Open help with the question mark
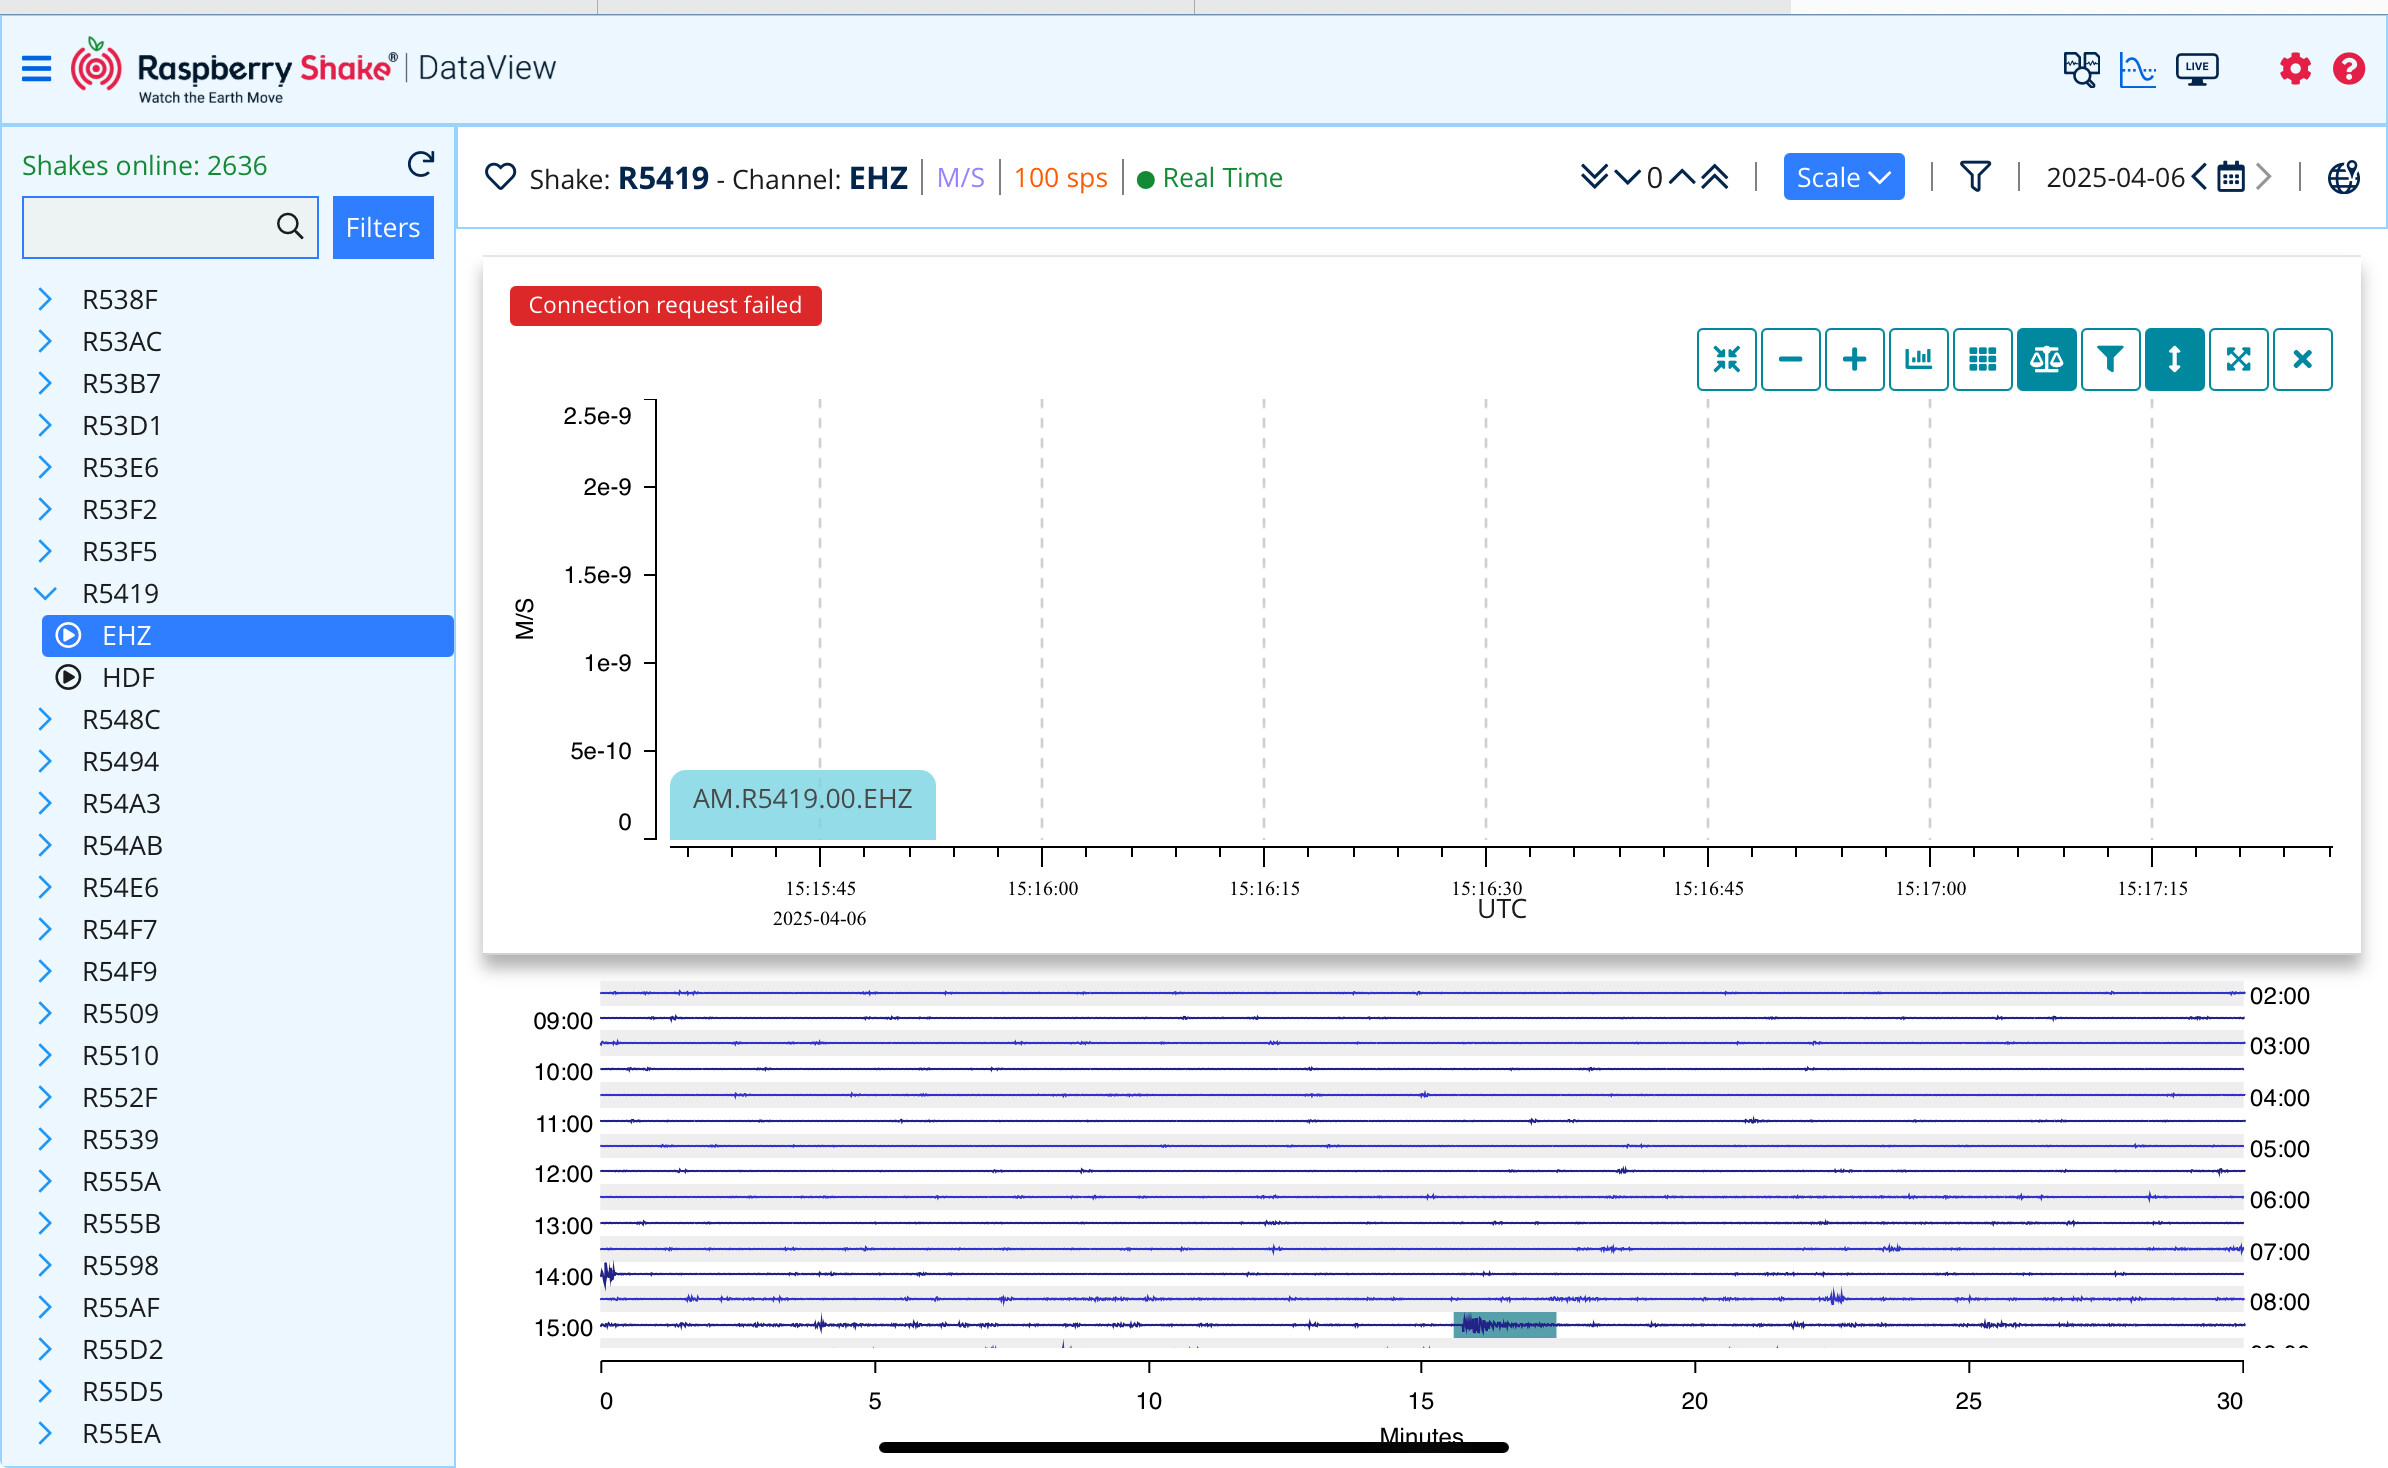This screenshot has height=1468, width=2388. click(2349, 69)
